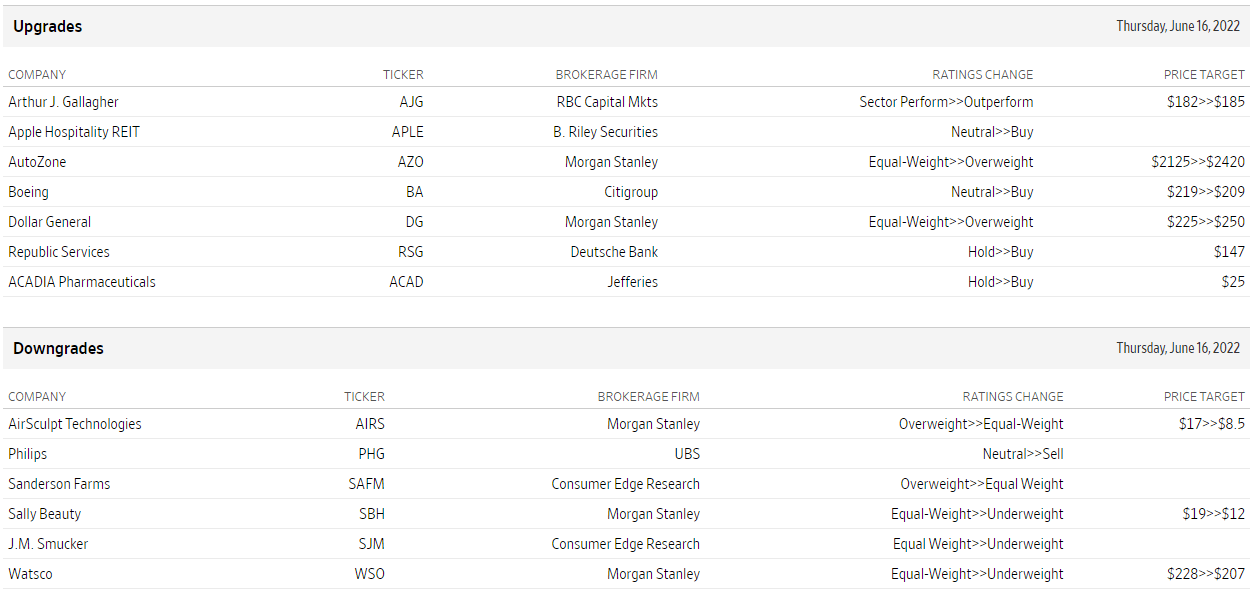The image size is (1254, 594).
Task: Click the AutoZone price target $2125>>$2420
Action: click(1197, 162)
